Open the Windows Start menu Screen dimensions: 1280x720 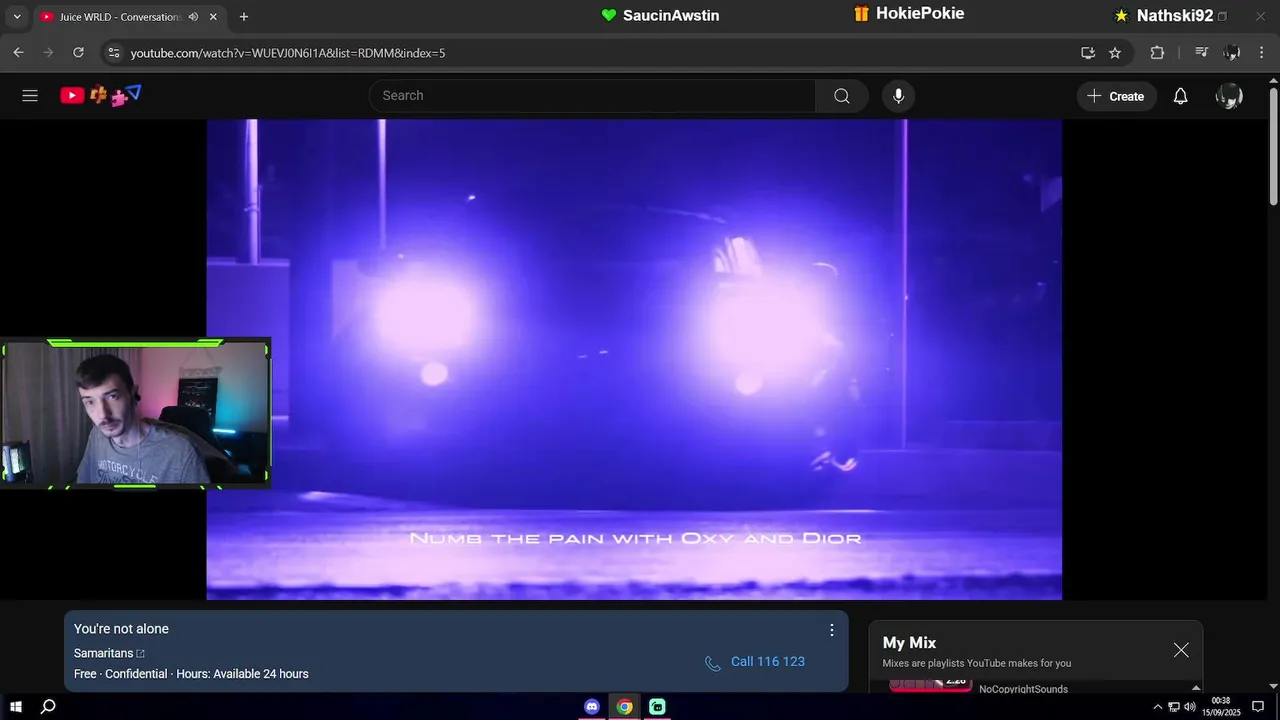click(x=16, y=707)
